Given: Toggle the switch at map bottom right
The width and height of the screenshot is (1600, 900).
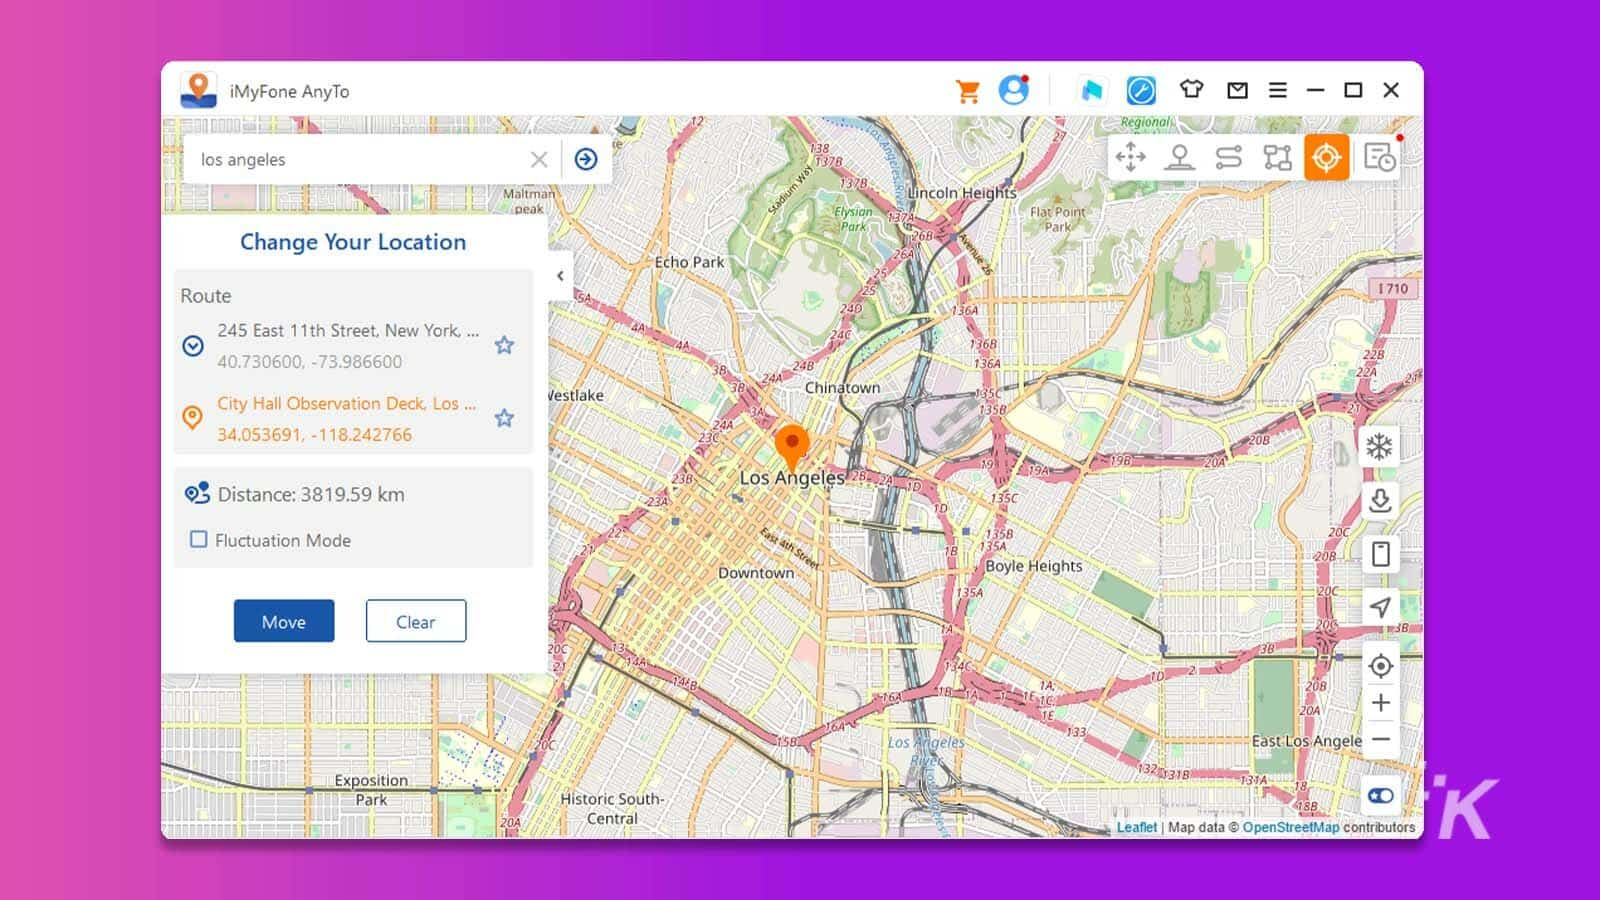Looking at the screenshot, I should coord(1380,796).
